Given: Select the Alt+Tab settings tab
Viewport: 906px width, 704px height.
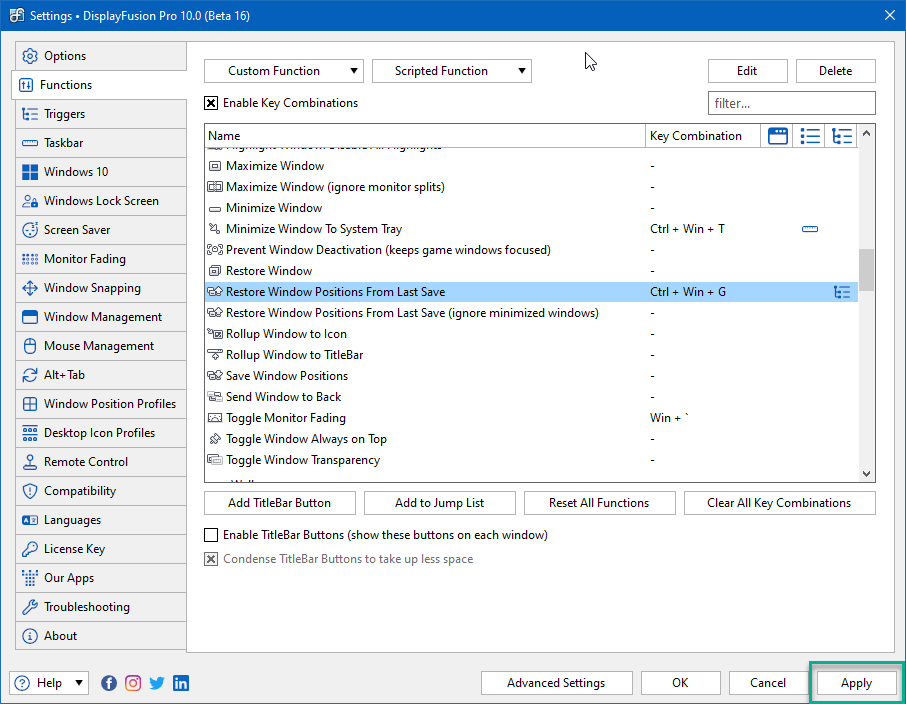Looking at the screenshot, I should click(x=101, y=375).
